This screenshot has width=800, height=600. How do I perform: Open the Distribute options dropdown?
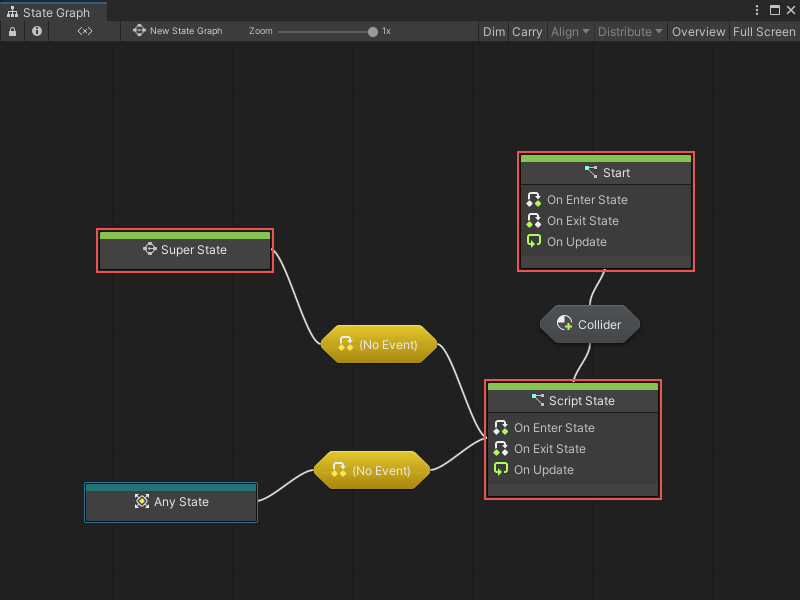(630, 31)
